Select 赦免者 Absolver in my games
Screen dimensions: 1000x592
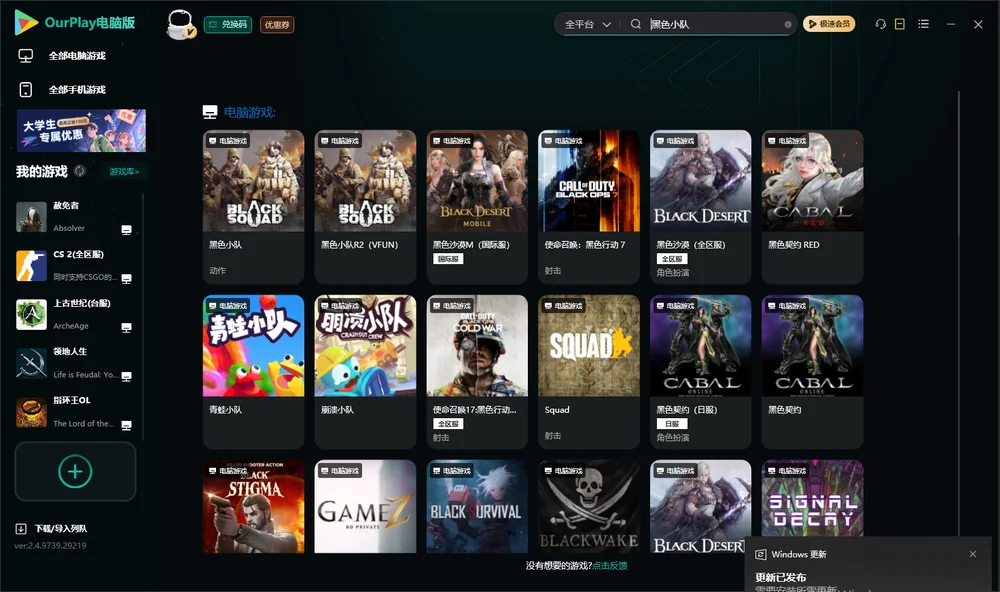click(x=75, y=217)
